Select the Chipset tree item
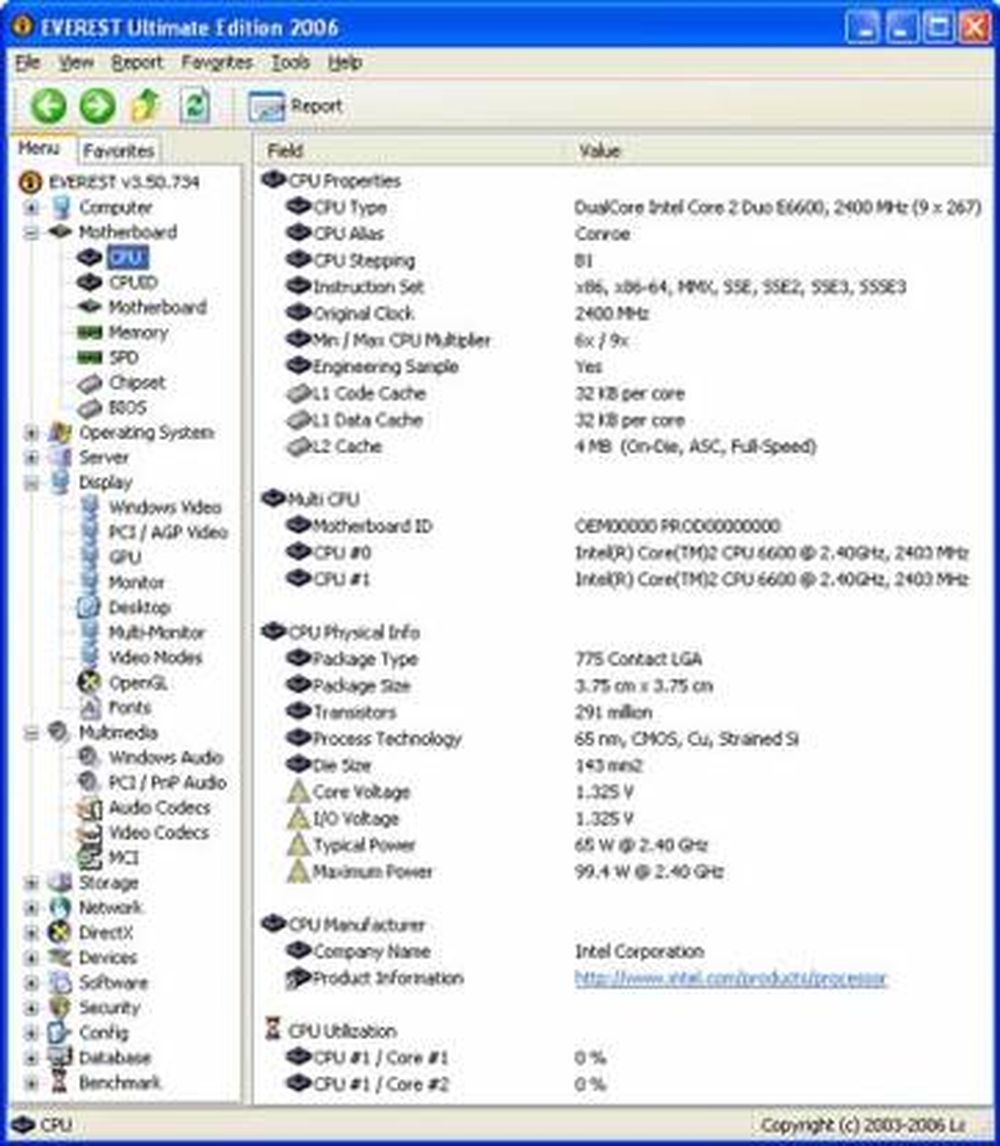This screenshot has height=1146, width=1000. tap(137, 382)
